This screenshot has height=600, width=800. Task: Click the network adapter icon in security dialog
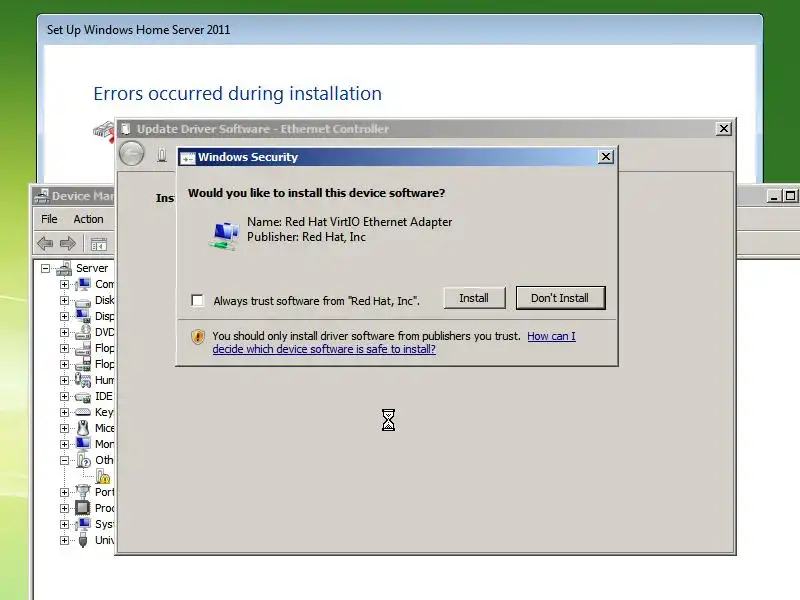pos(224,235)
